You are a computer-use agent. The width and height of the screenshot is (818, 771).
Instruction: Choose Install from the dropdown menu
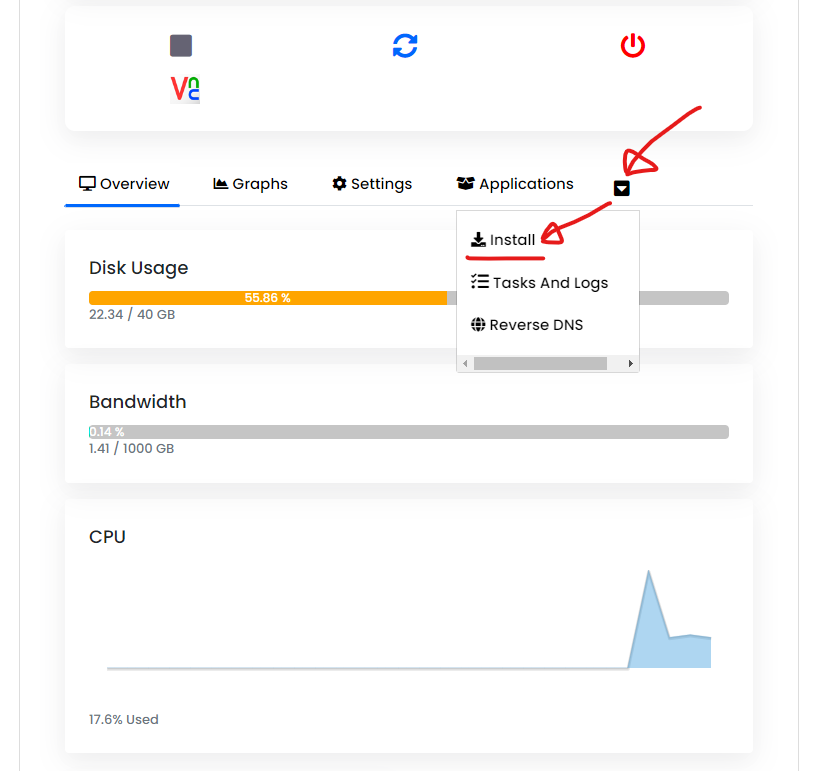tap(503, 239)
